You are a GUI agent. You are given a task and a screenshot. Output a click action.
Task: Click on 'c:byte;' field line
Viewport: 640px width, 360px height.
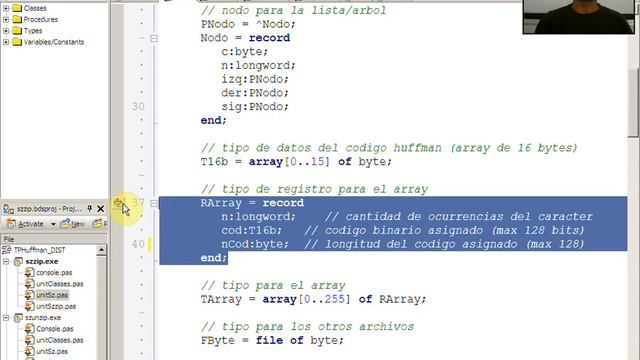tap(244, 52)
